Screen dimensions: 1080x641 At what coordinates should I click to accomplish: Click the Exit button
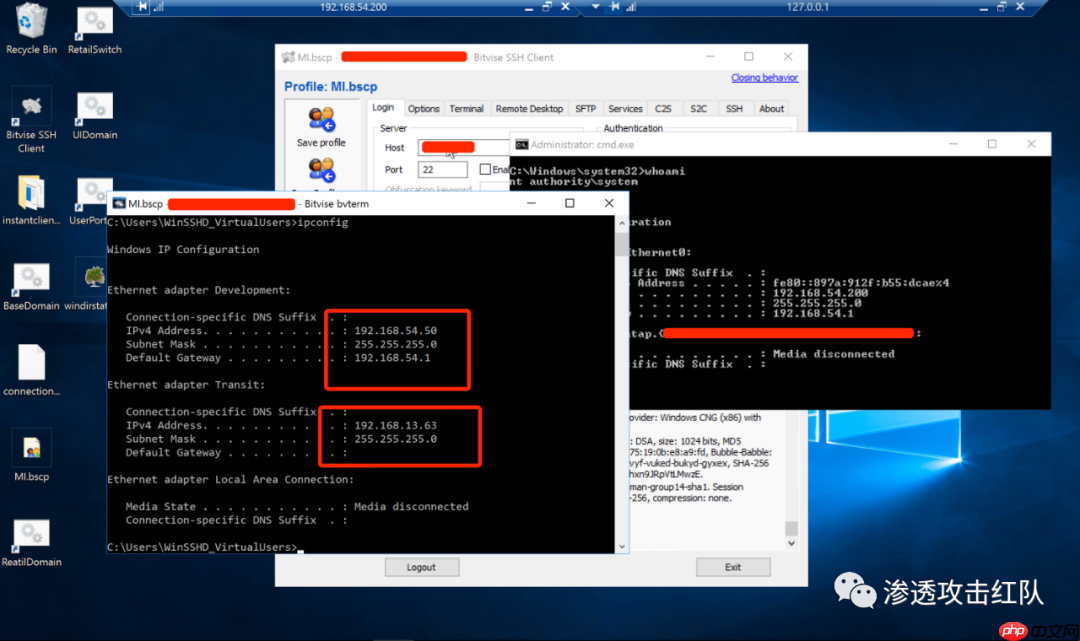pos(733,567)
